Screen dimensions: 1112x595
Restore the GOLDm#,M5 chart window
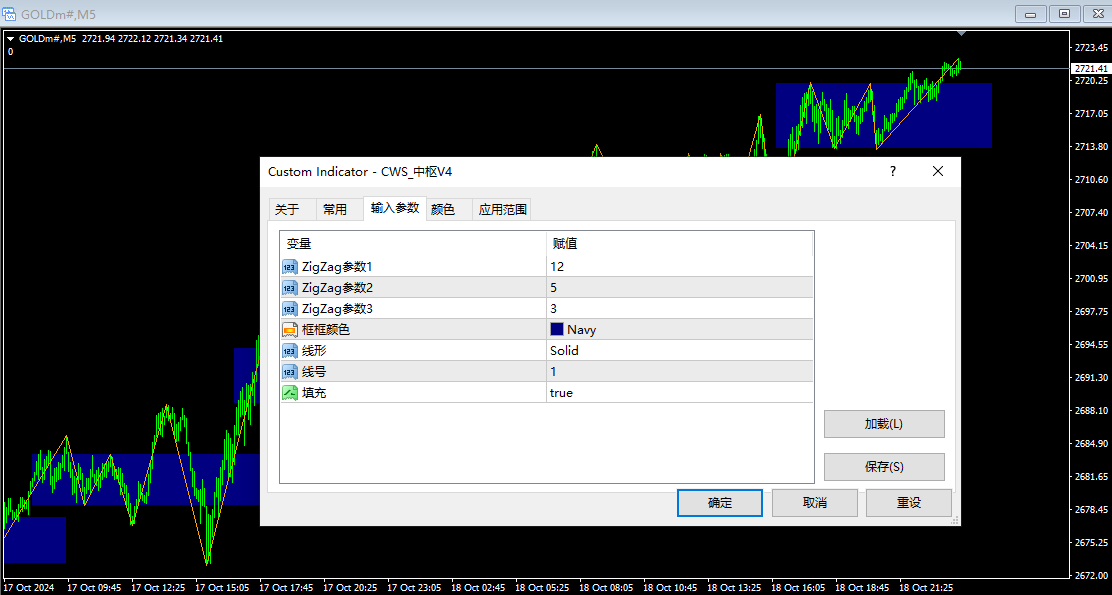[1064, 13]
